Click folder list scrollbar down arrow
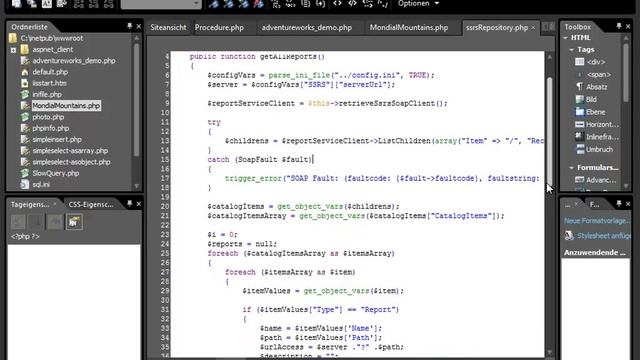 (x=136, y=186)
